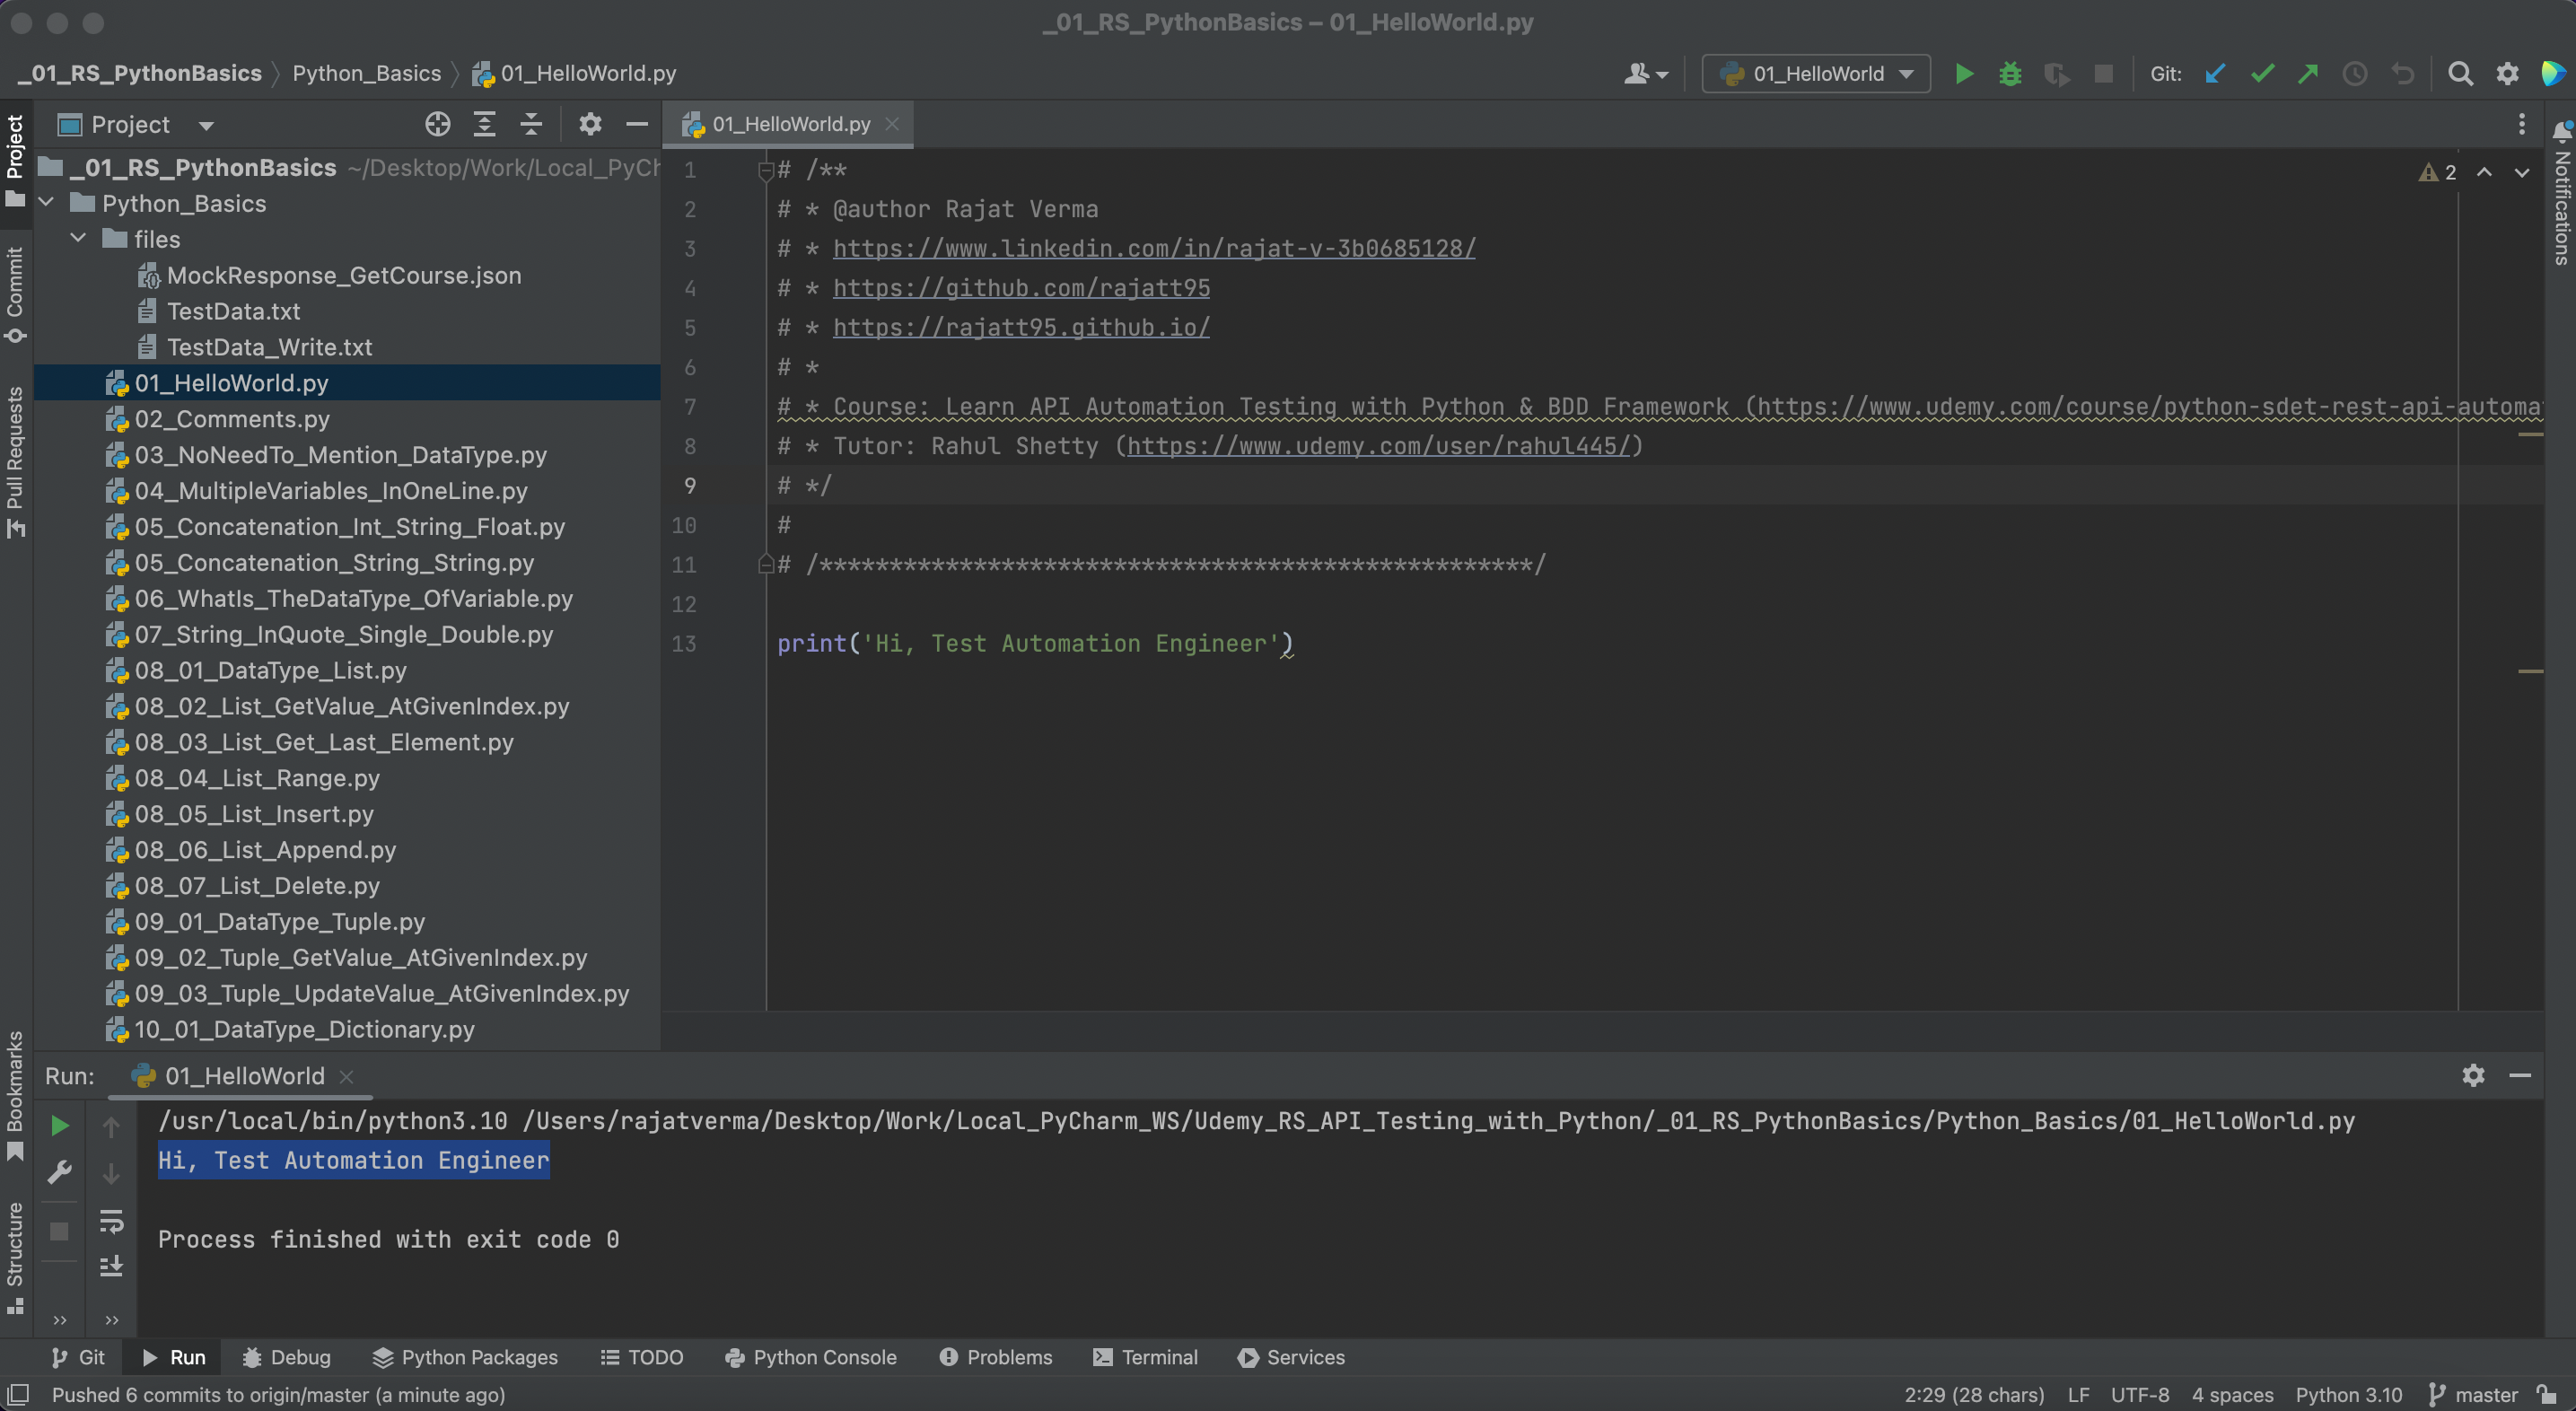Close the 01_HelloWorld Run tab

(x=347, y=1076)
